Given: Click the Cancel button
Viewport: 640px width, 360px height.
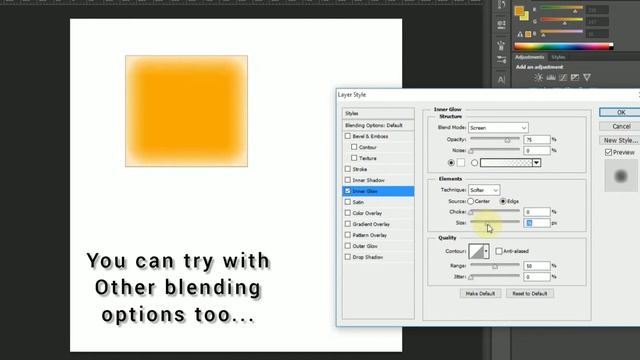Looking at the screenshot, I should tap(620, 127).
